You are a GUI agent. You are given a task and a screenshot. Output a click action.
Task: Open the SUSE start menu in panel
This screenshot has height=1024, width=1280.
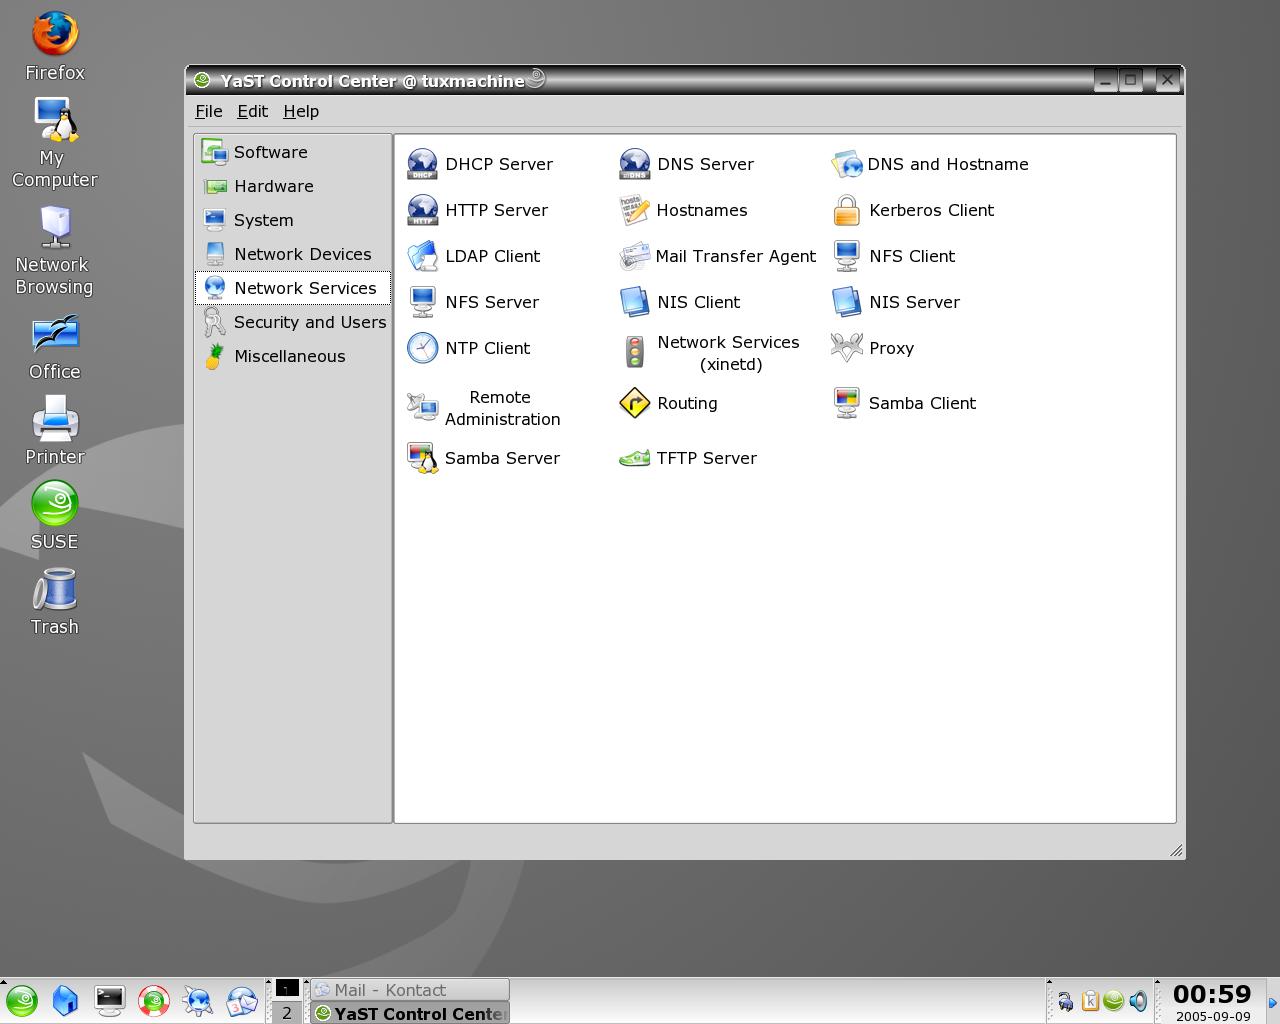(22, 1000)
